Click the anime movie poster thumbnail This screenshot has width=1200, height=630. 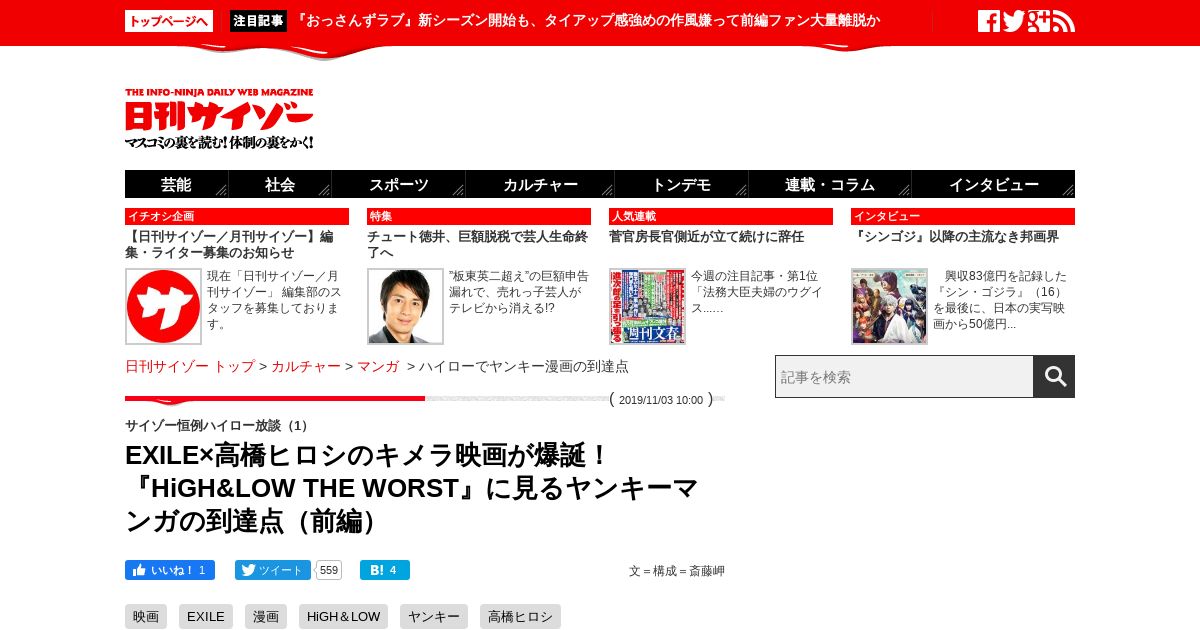pyautogui.click(x=889, y=306)
